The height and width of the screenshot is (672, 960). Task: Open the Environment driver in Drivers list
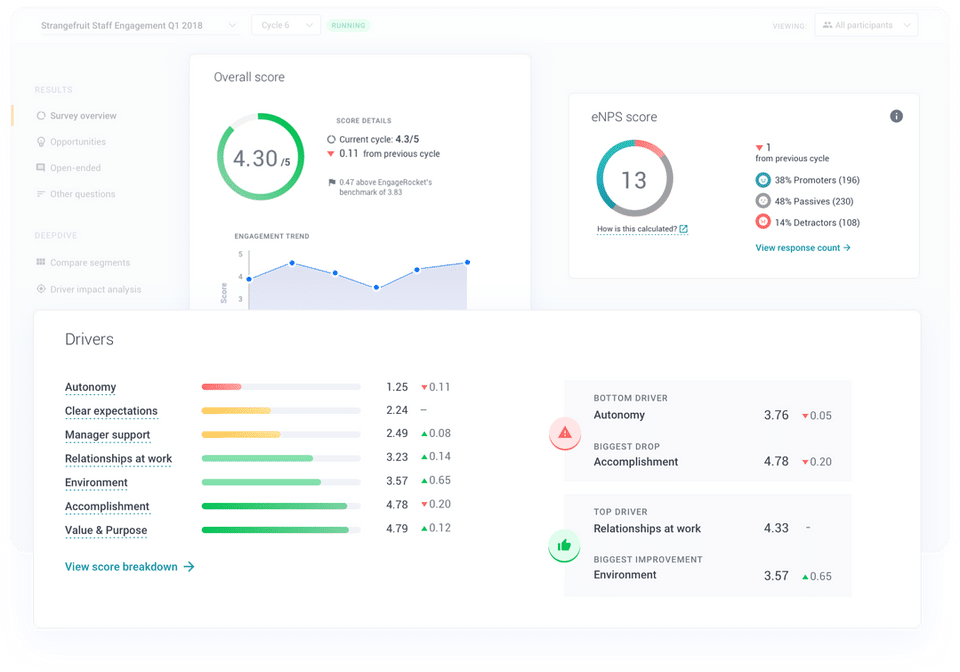(x=96, y=483)
